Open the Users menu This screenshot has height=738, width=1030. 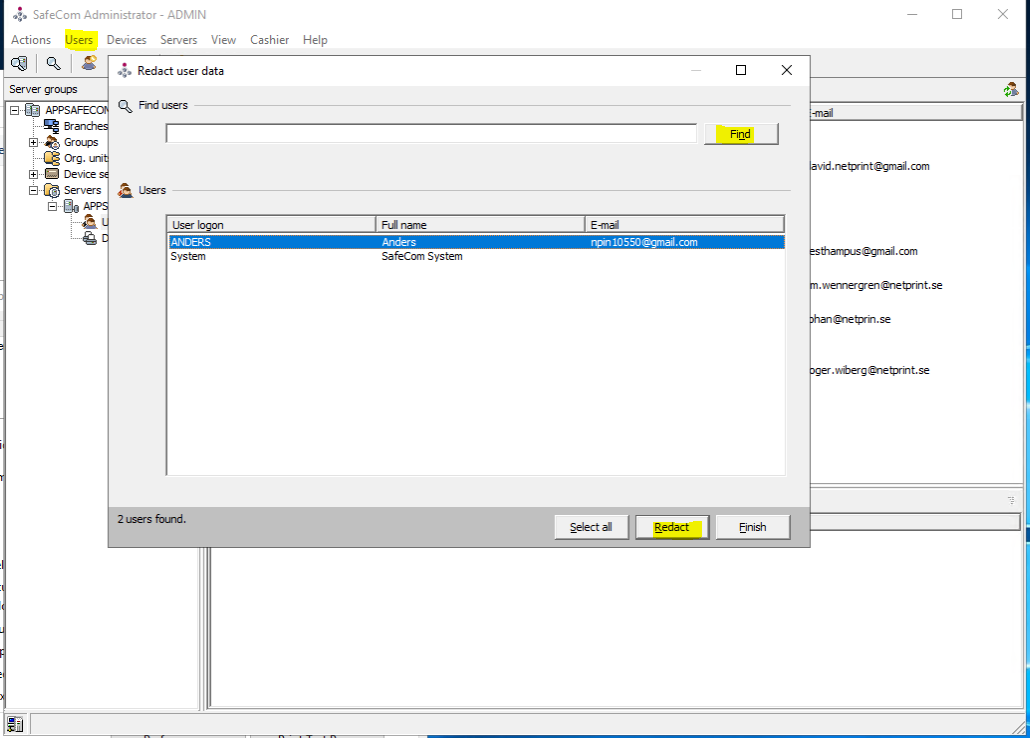point(79,40)
